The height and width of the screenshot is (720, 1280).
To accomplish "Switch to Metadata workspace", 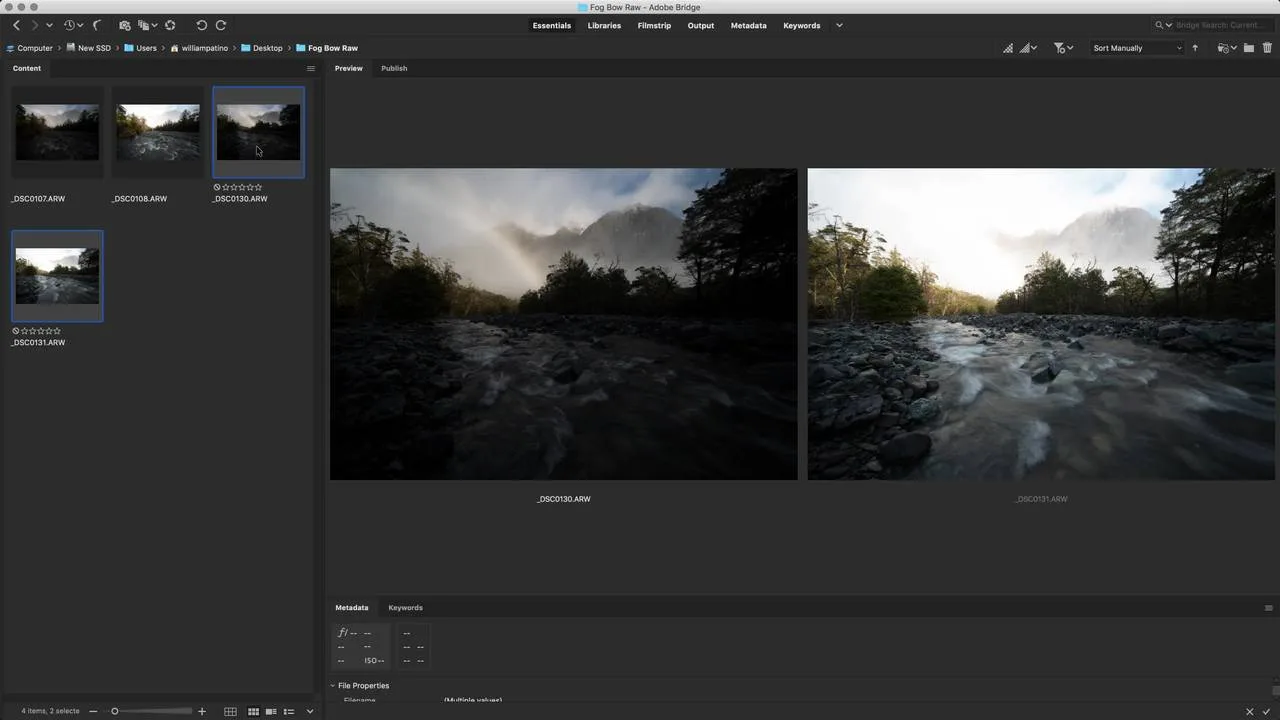I will pyautogui.click(x=749, y=25).
